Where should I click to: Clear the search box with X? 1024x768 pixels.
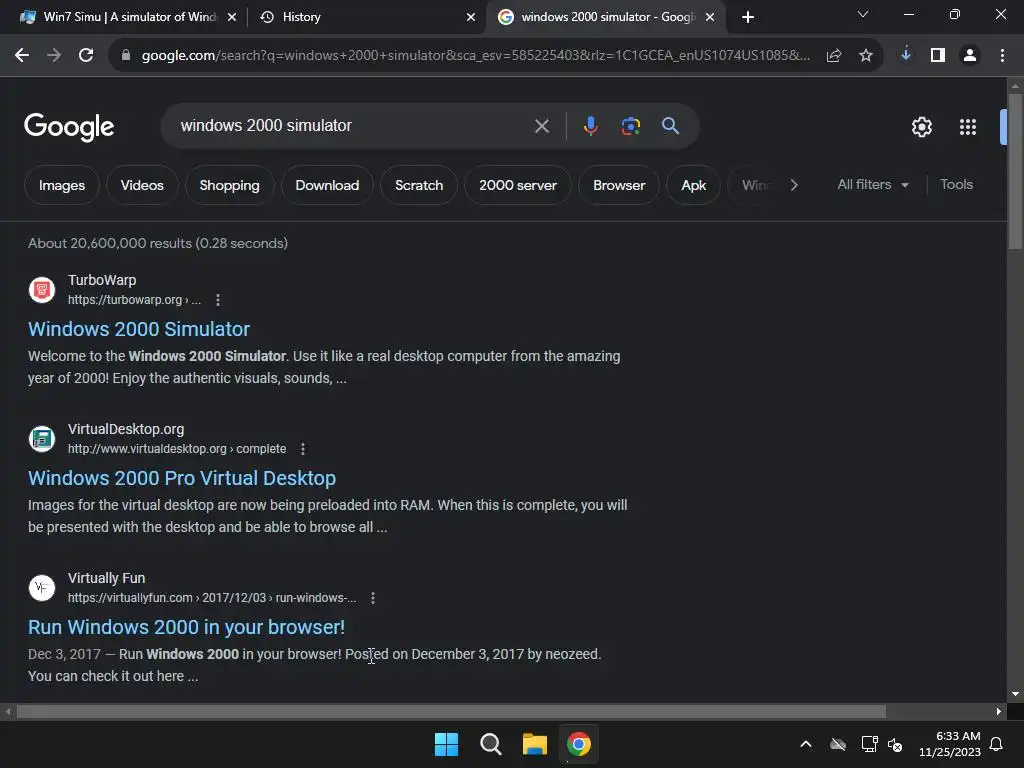pyautogui.click(x=541, y=125)
